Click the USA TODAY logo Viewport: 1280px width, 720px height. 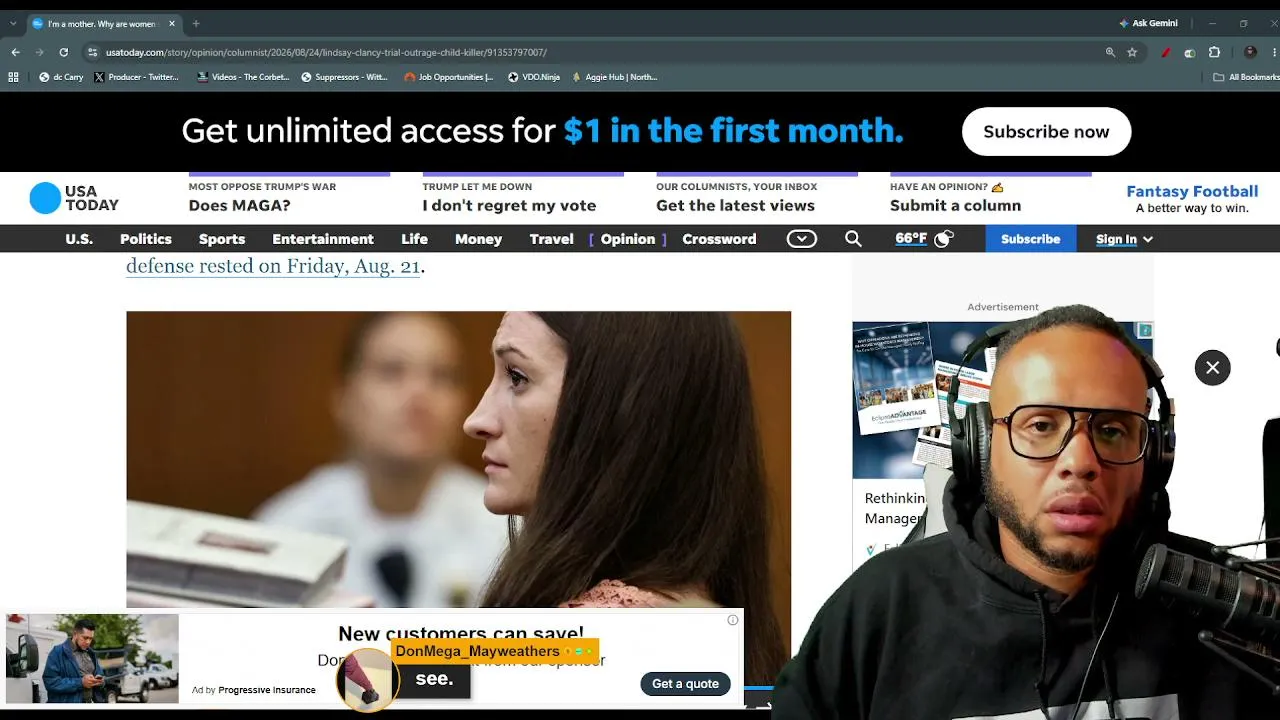74,198
